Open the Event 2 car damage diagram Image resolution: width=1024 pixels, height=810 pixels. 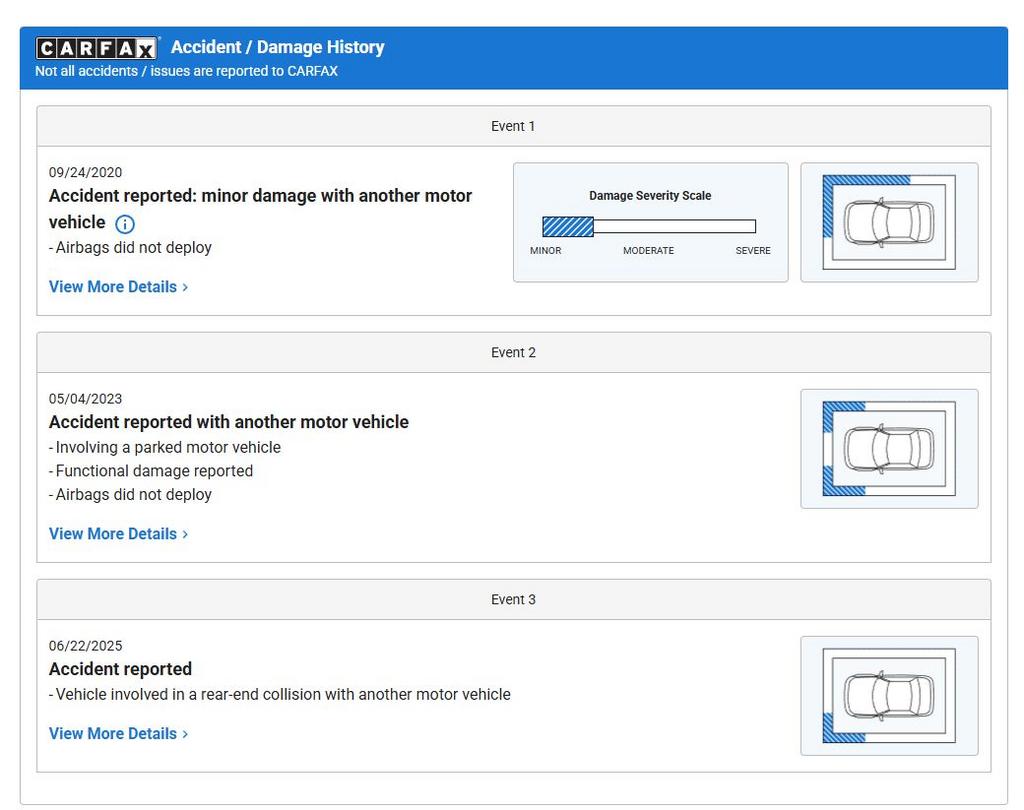coord(889,448)
